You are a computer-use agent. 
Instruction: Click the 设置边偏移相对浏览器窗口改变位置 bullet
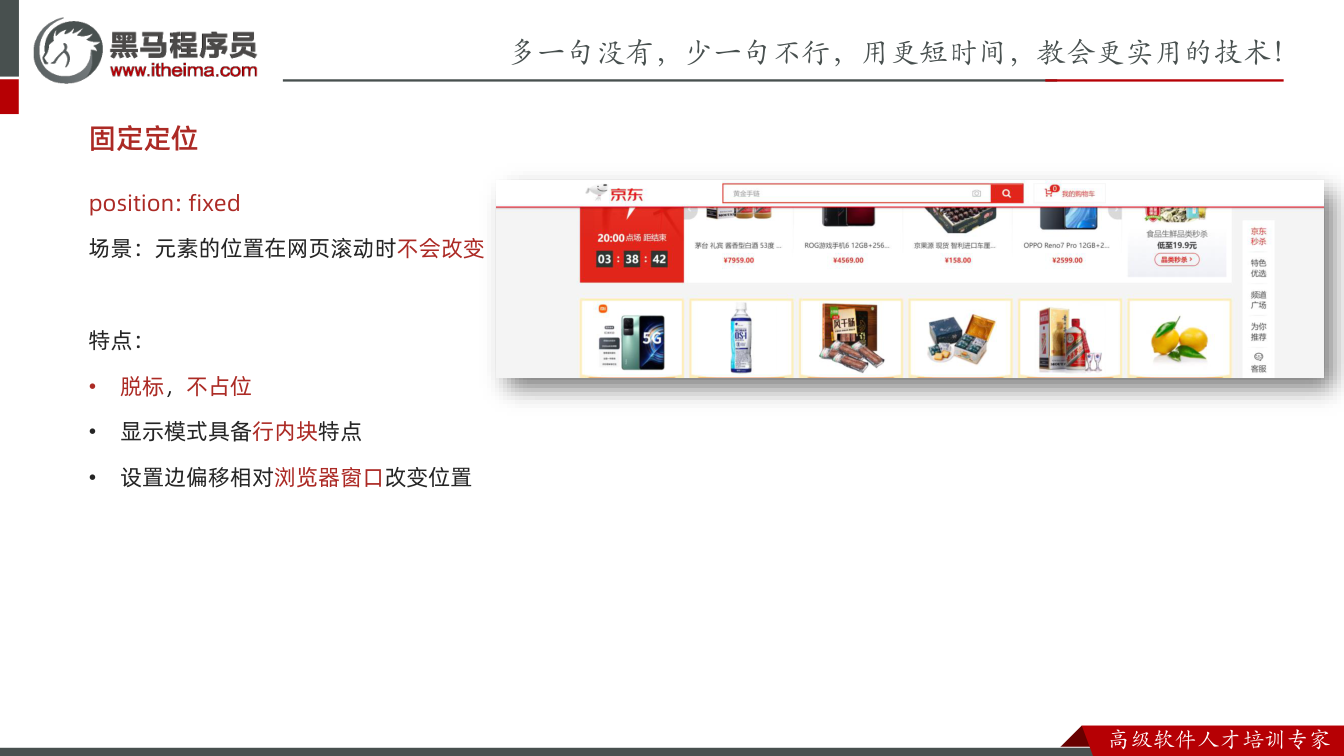[x=296, y=478]
